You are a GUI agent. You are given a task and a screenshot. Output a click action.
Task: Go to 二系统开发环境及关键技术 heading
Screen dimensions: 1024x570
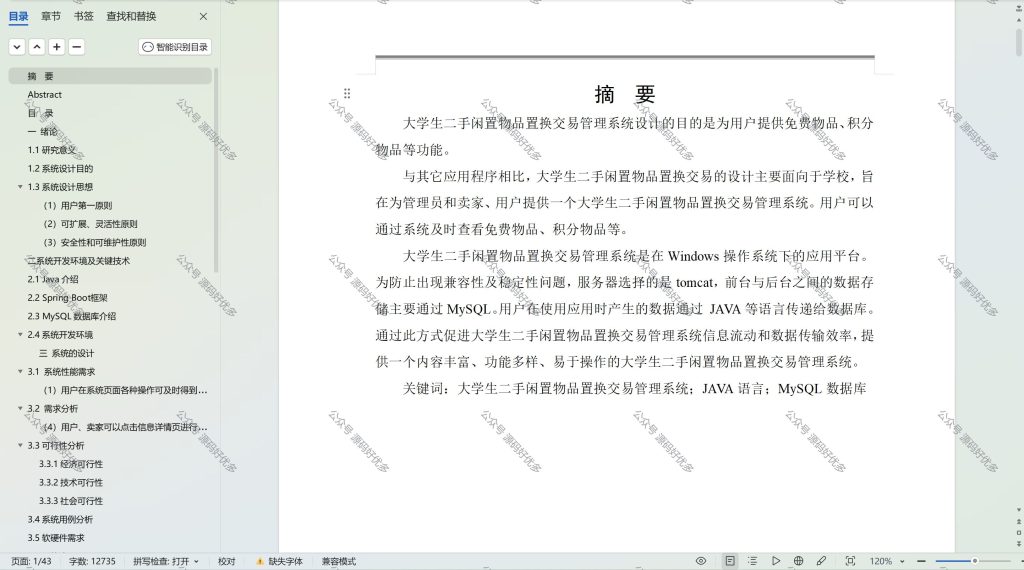[x=78, y=261]
